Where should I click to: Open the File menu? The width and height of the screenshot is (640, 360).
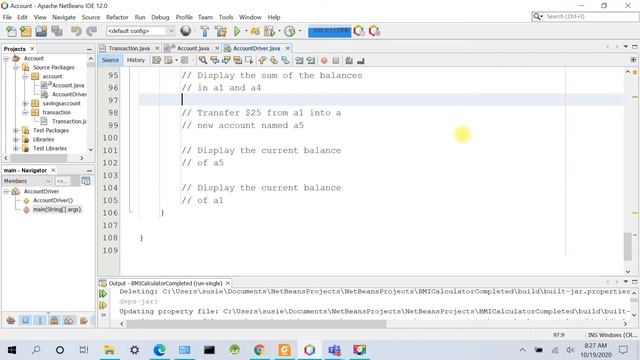tap(7, 17)
